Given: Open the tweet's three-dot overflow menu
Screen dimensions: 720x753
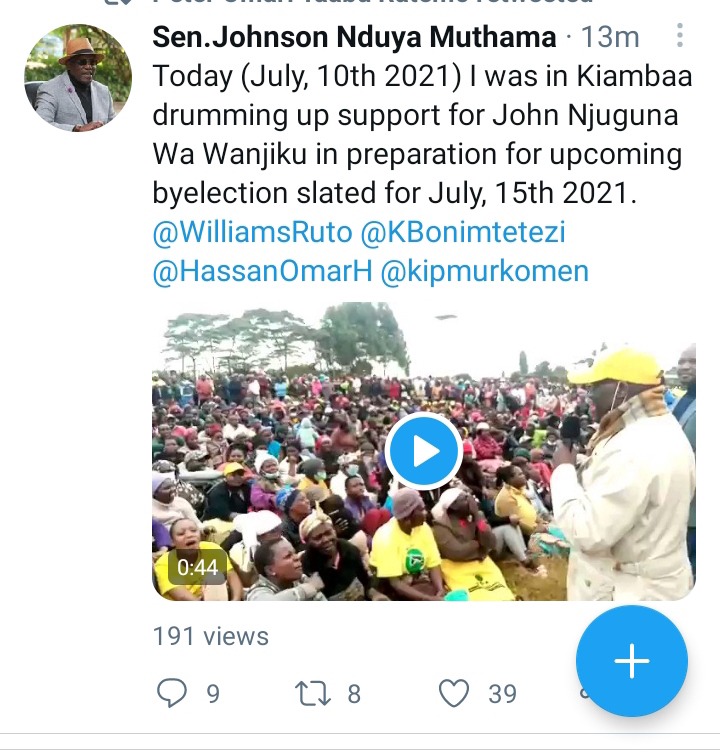Looking at the screenshot, I should (x=679, y=36).
